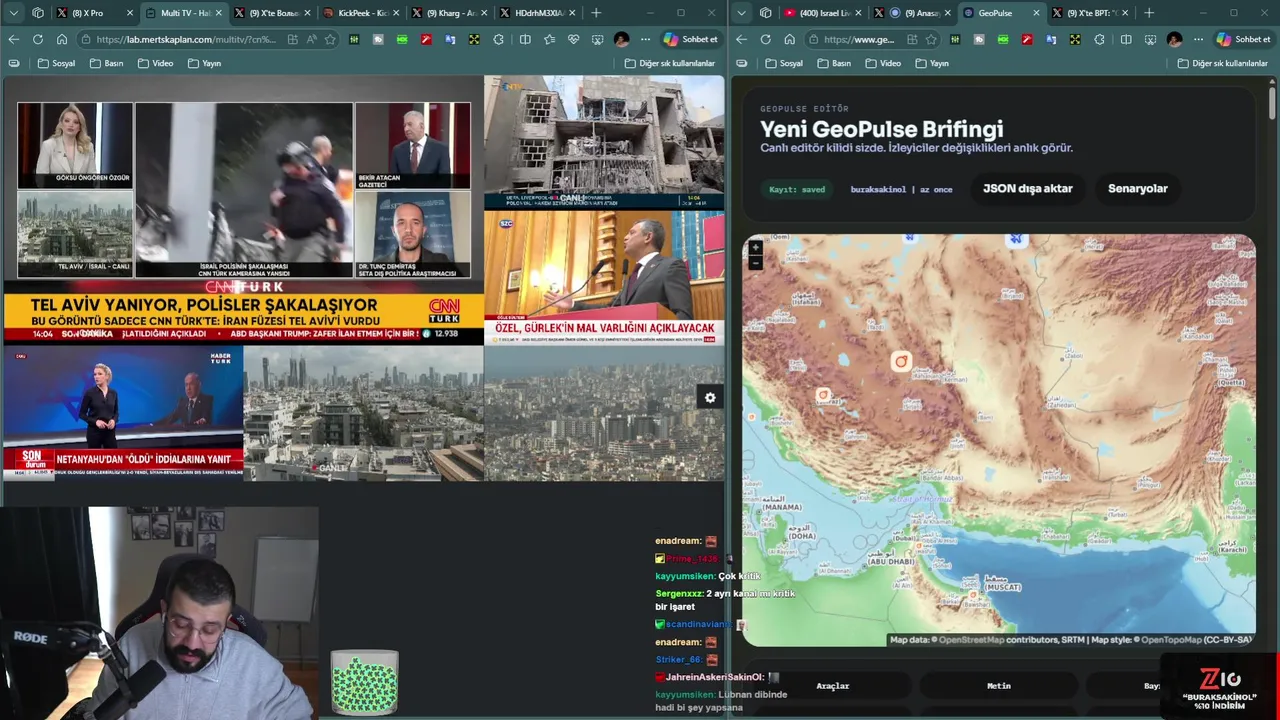Screen dimensions: 1280x720
Task: Open extensions puzzle menu in left window
Action: (x=499, y=39)
